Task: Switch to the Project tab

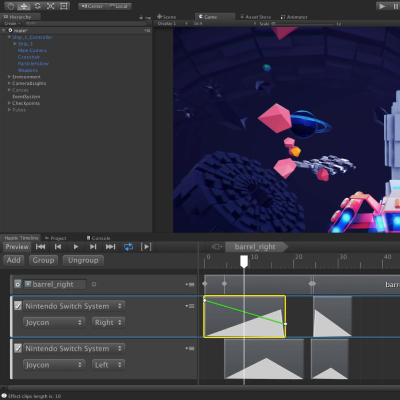Action: coord(56,238)
